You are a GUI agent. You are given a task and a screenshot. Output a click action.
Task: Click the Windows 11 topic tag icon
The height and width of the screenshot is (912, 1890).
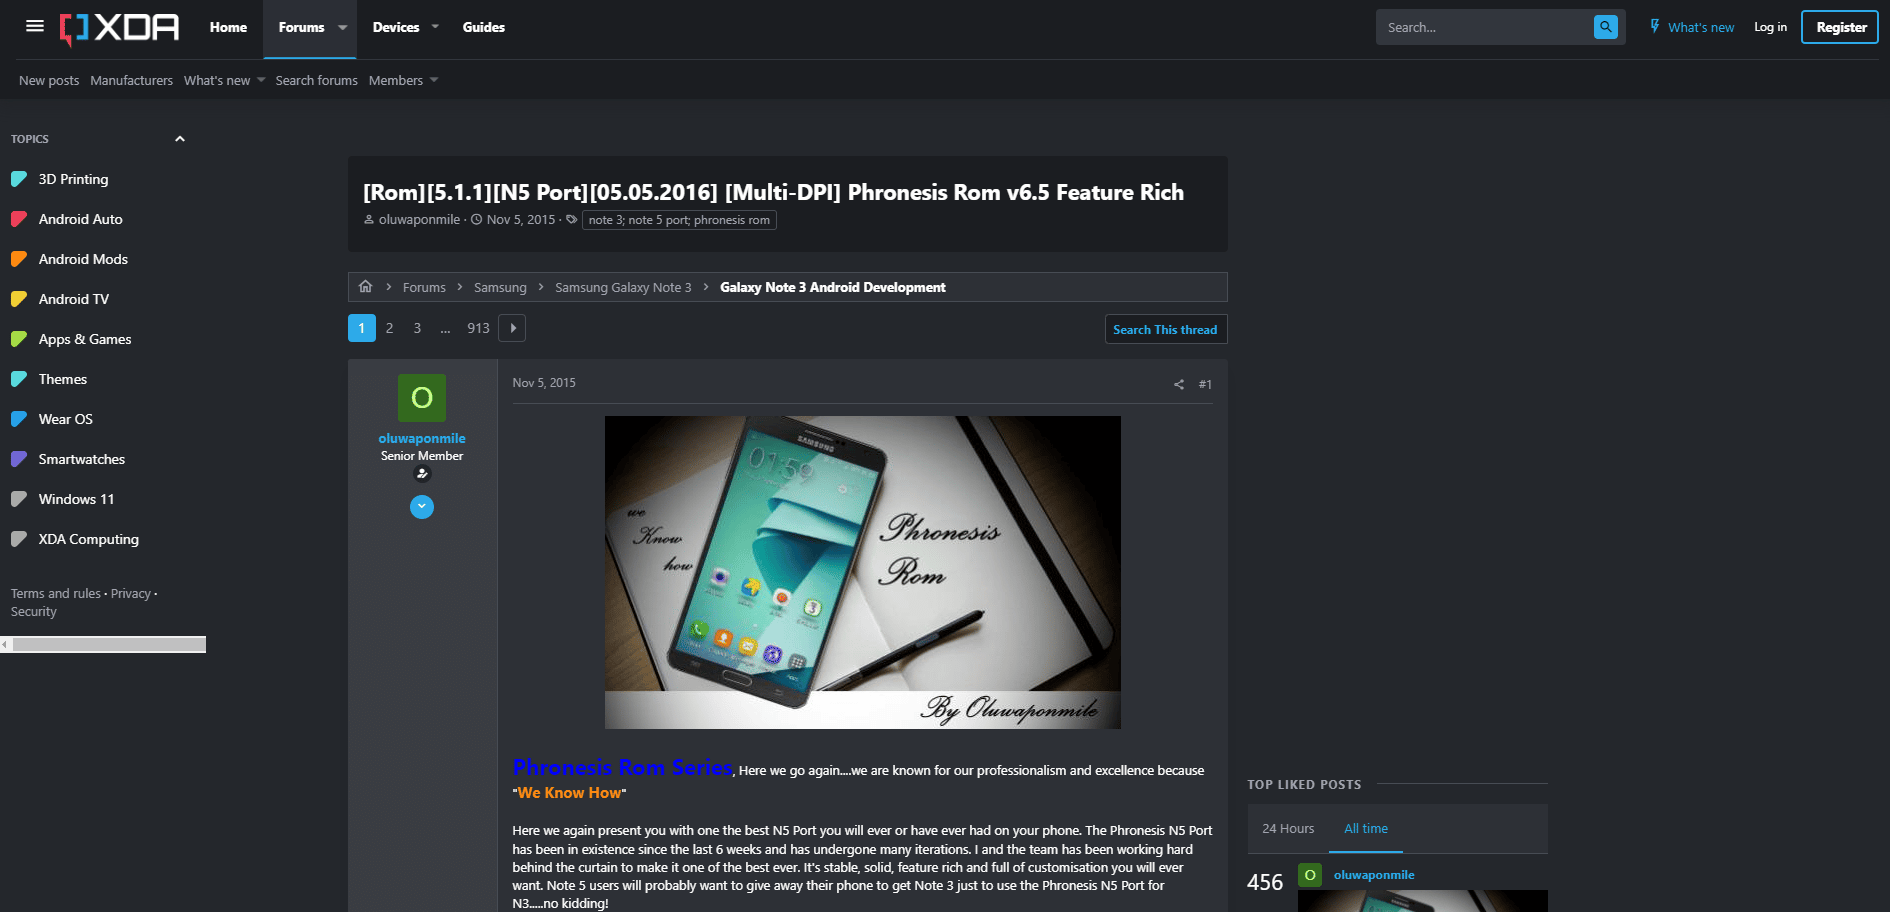pos(18,499)
